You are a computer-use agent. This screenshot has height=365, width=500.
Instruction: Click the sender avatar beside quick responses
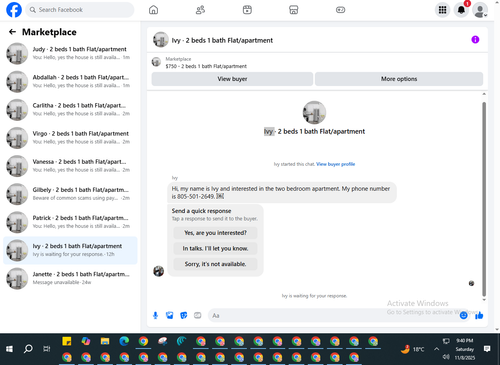point(158,271)
